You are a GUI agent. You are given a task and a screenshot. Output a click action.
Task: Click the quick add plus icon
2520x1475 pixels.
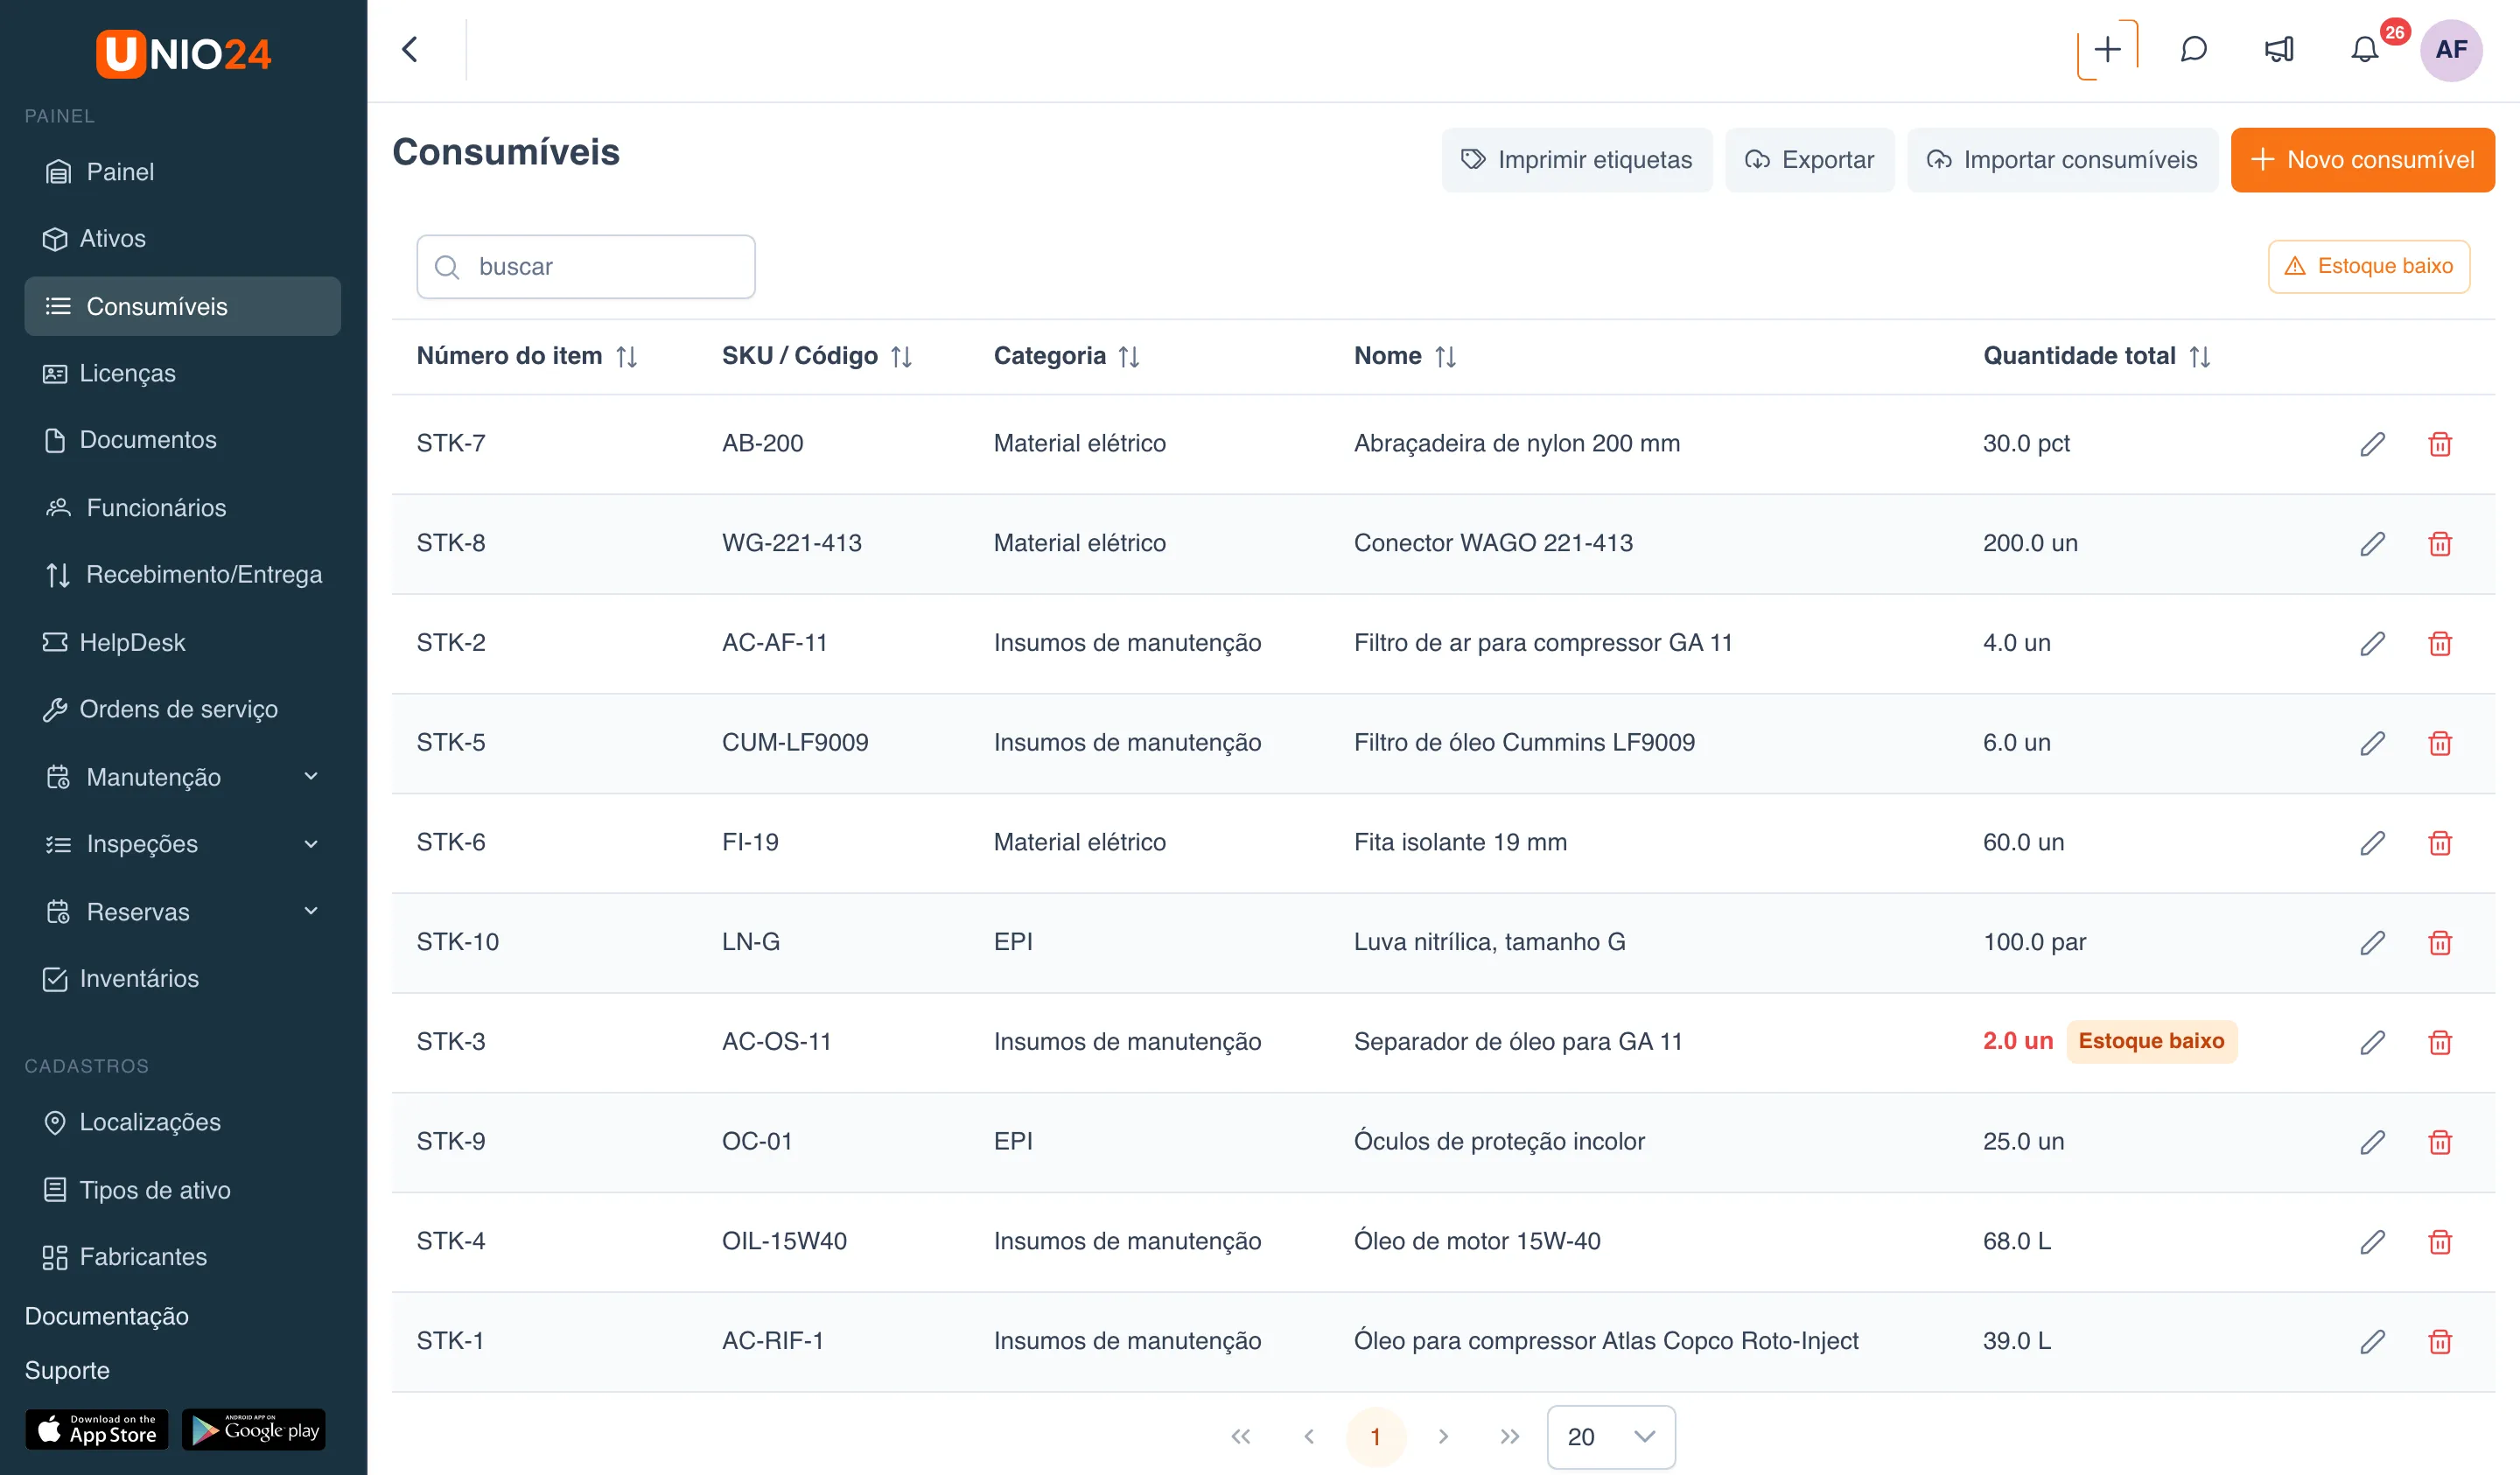tap(2107, 49)
